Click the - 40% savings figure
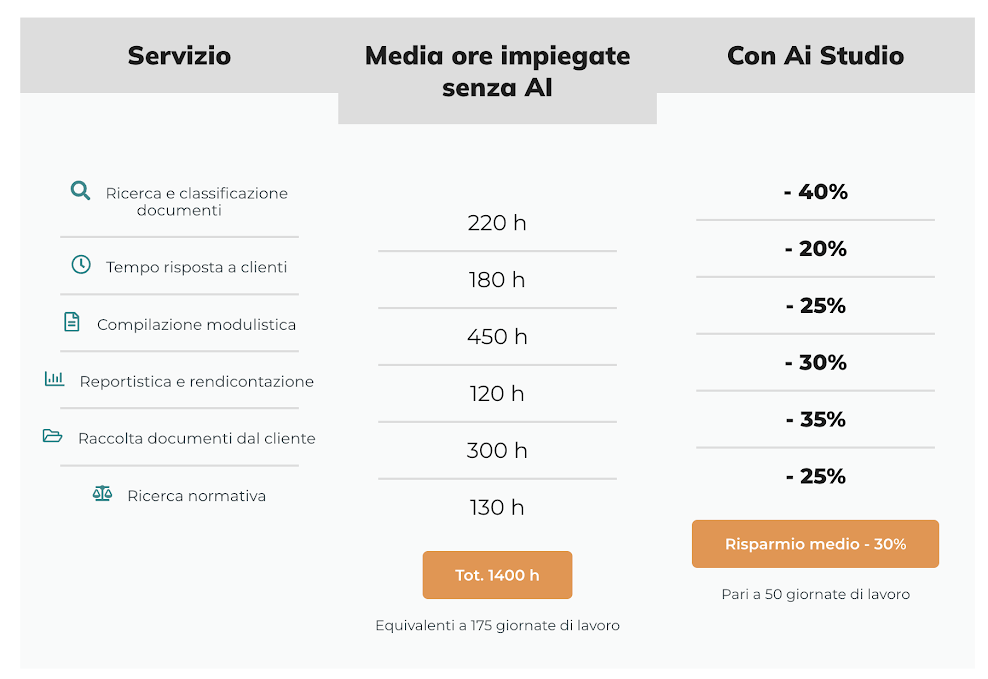This screenshot has width=988, height=679. point(815,192)
